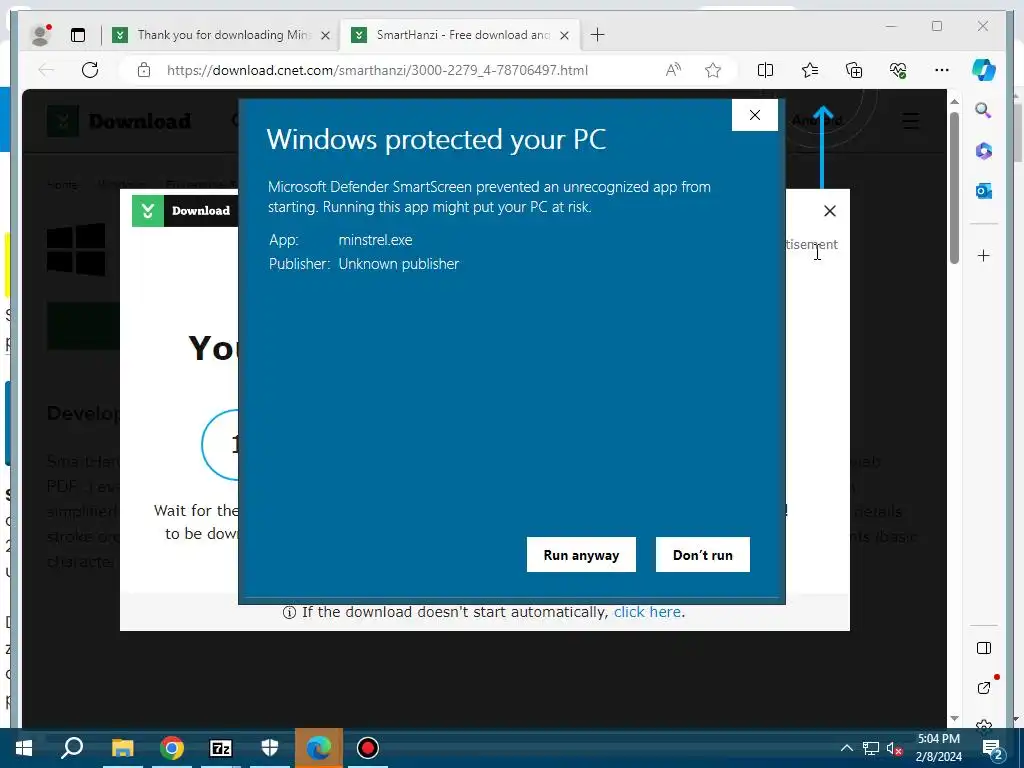
Task: Close the 'Thank you for downloading' tab
Action: tap(325, 35)
